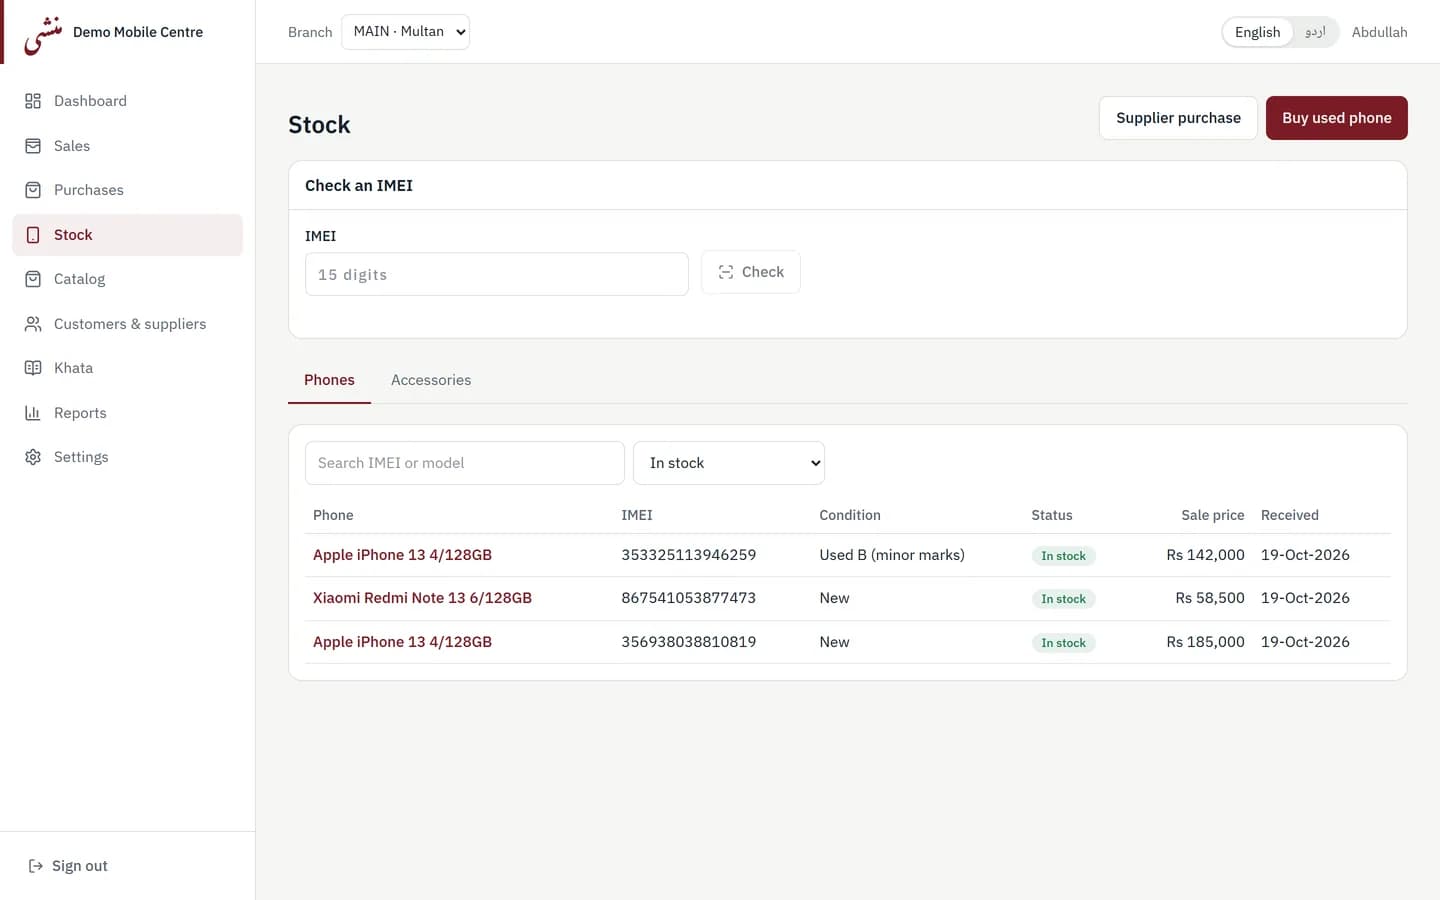
Task: Focus the 15 digits IMEI input field
Action: [x=497, y=274]
